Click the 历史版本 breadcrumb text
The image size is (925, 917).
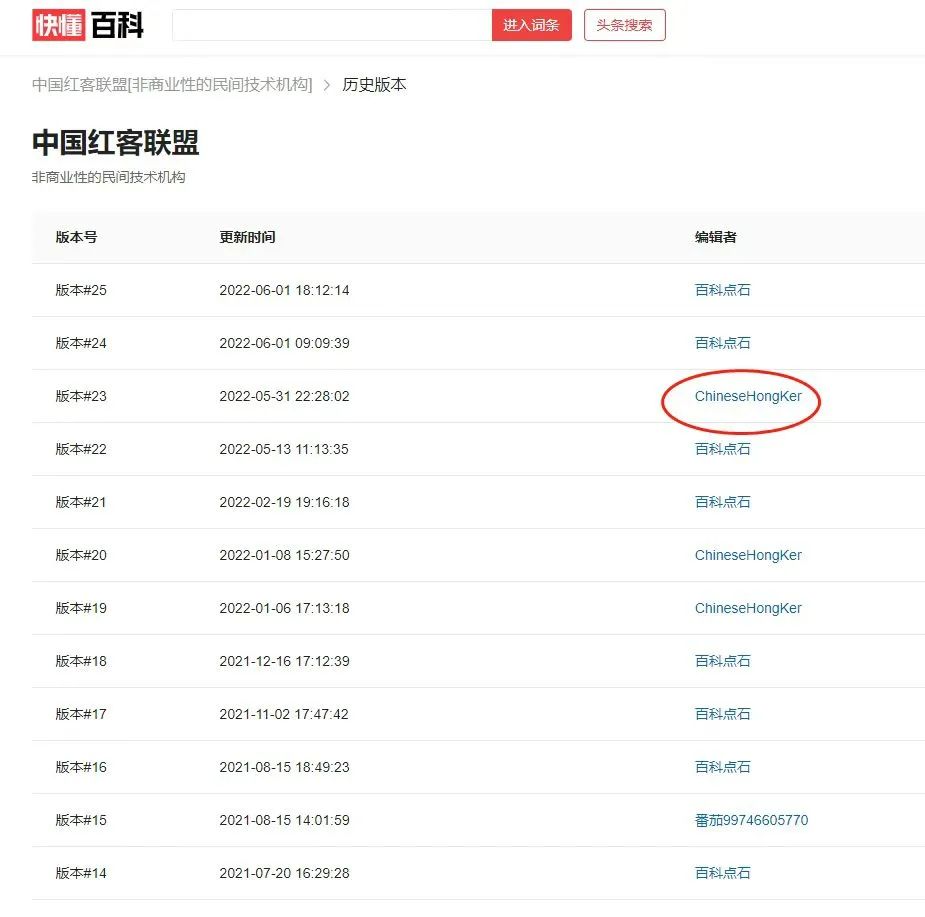click(x=374, y=85)
